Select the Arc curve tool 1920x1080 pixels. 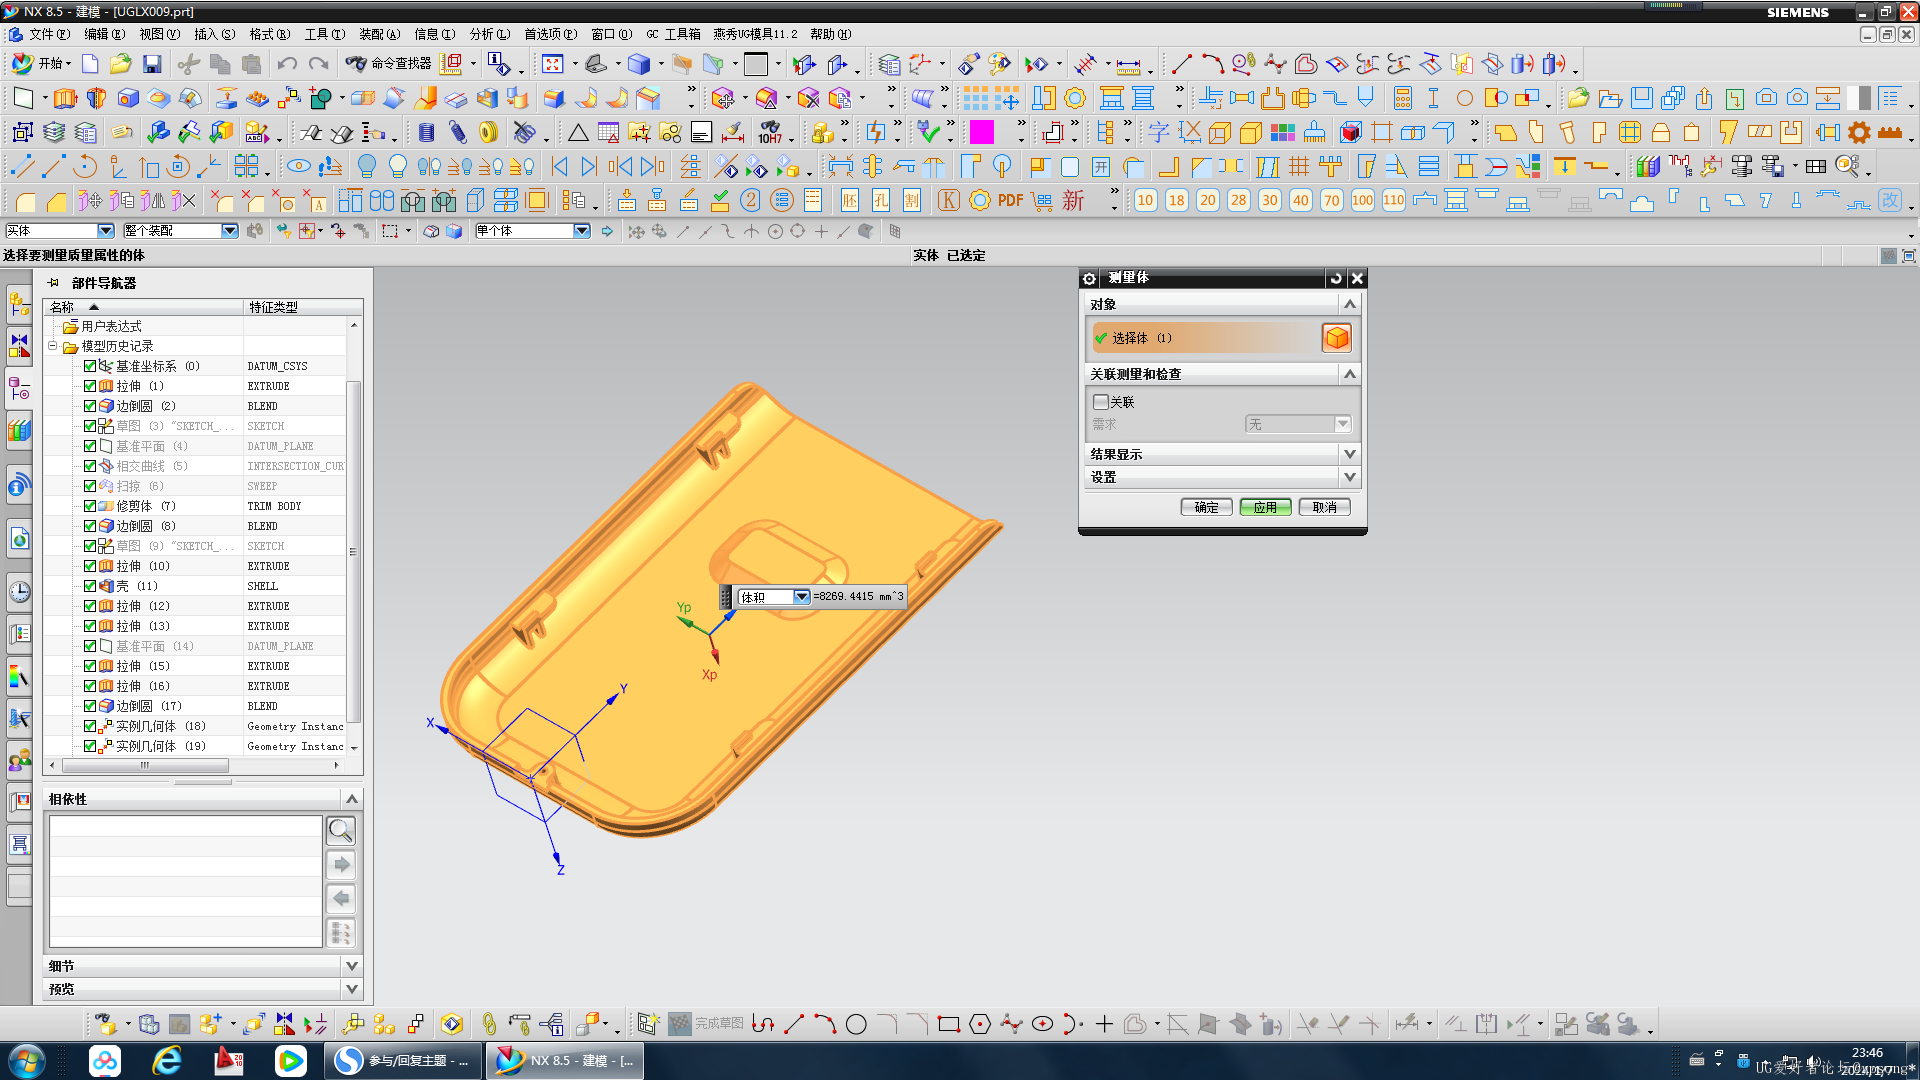point(1212,64)
